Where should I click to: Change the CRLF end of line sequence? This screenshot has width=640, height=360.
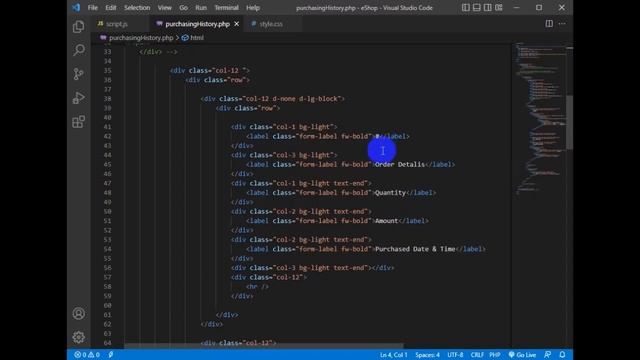click(477, 355)
